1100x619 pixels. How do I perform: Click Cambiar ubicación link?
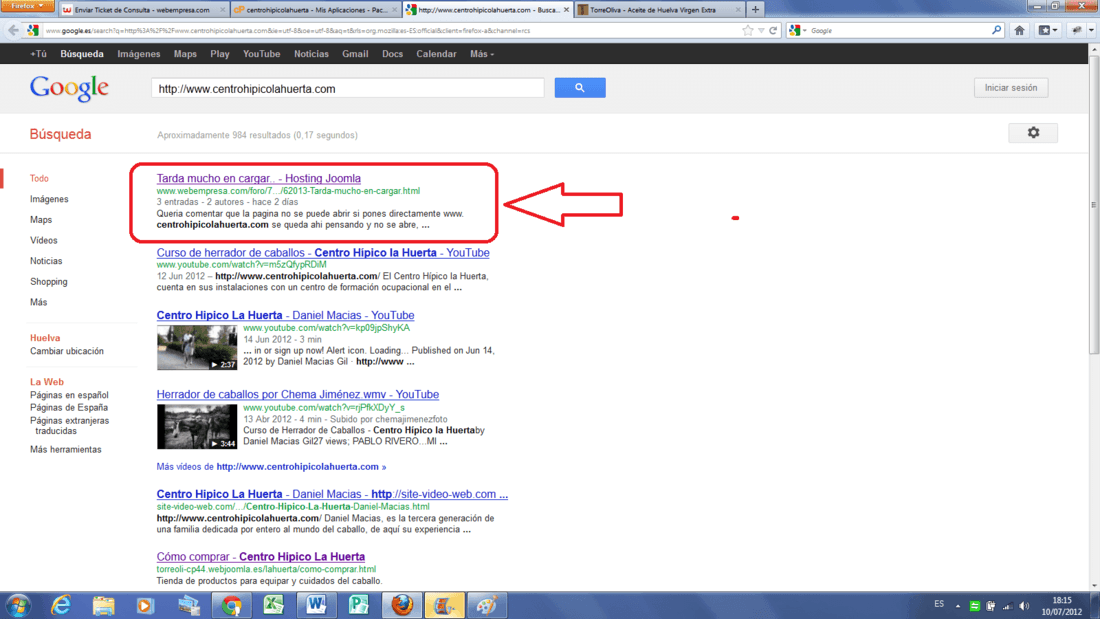tap(67, 351)
